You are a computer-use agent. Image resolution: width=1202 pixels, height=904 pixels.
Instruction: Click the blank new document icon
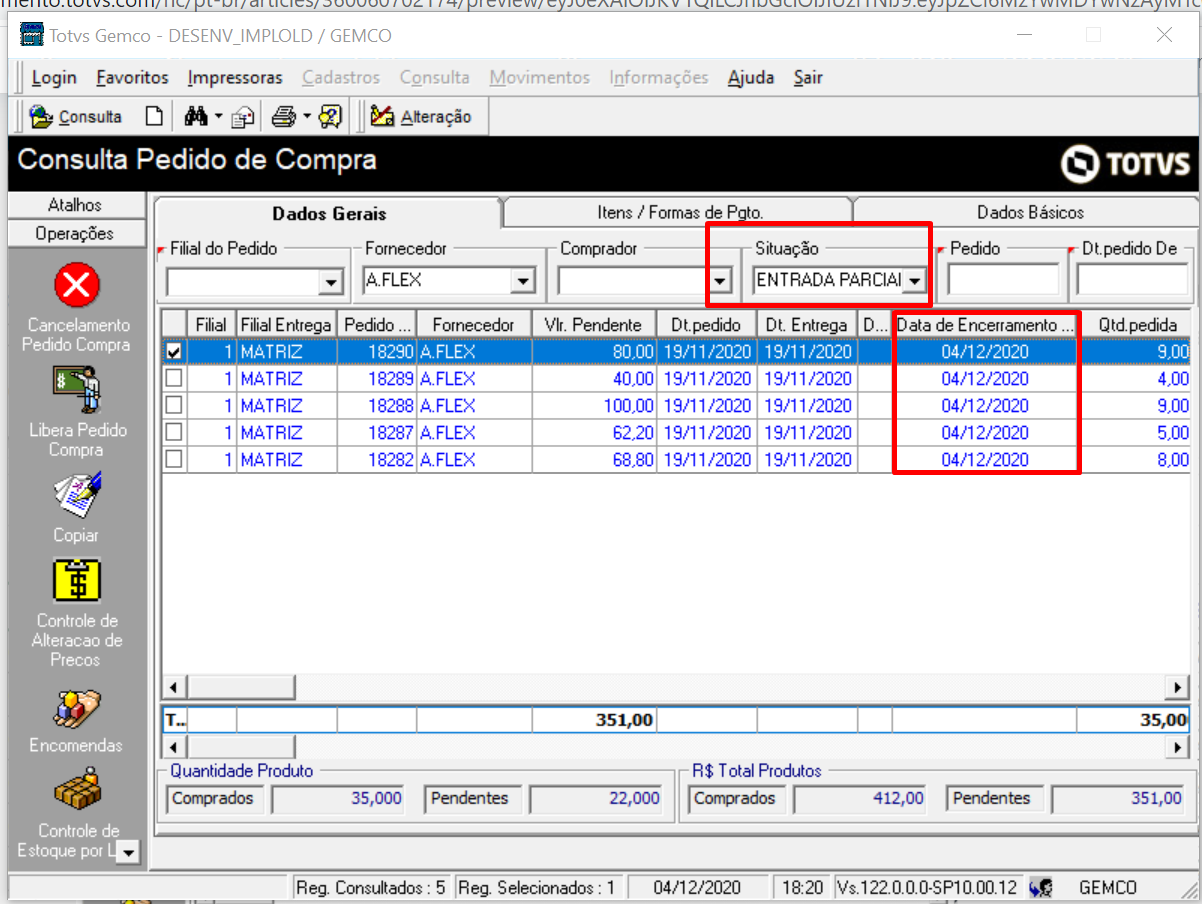153,117
